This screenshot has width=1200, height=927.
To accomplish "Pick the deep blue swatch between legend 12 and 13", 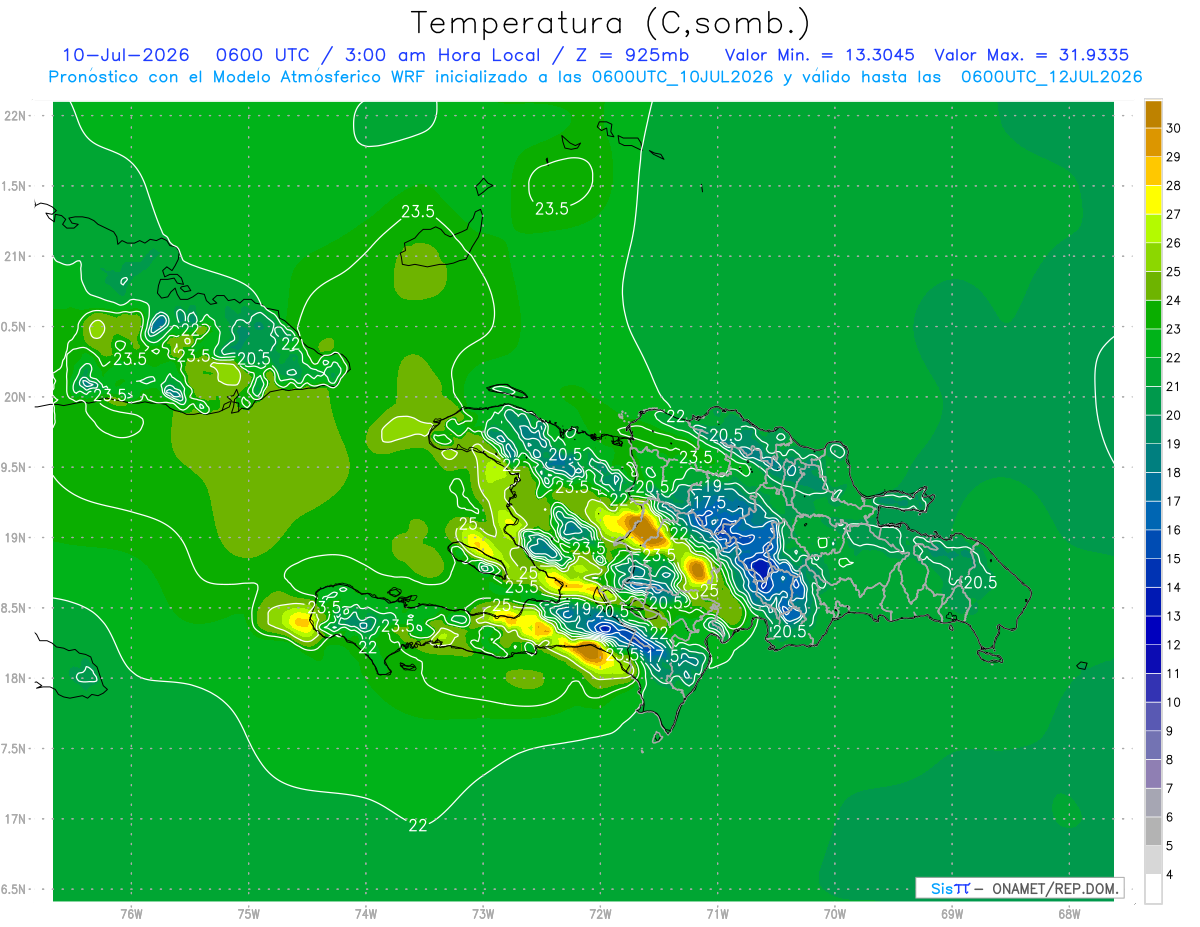I will [x=1153, y=630].
